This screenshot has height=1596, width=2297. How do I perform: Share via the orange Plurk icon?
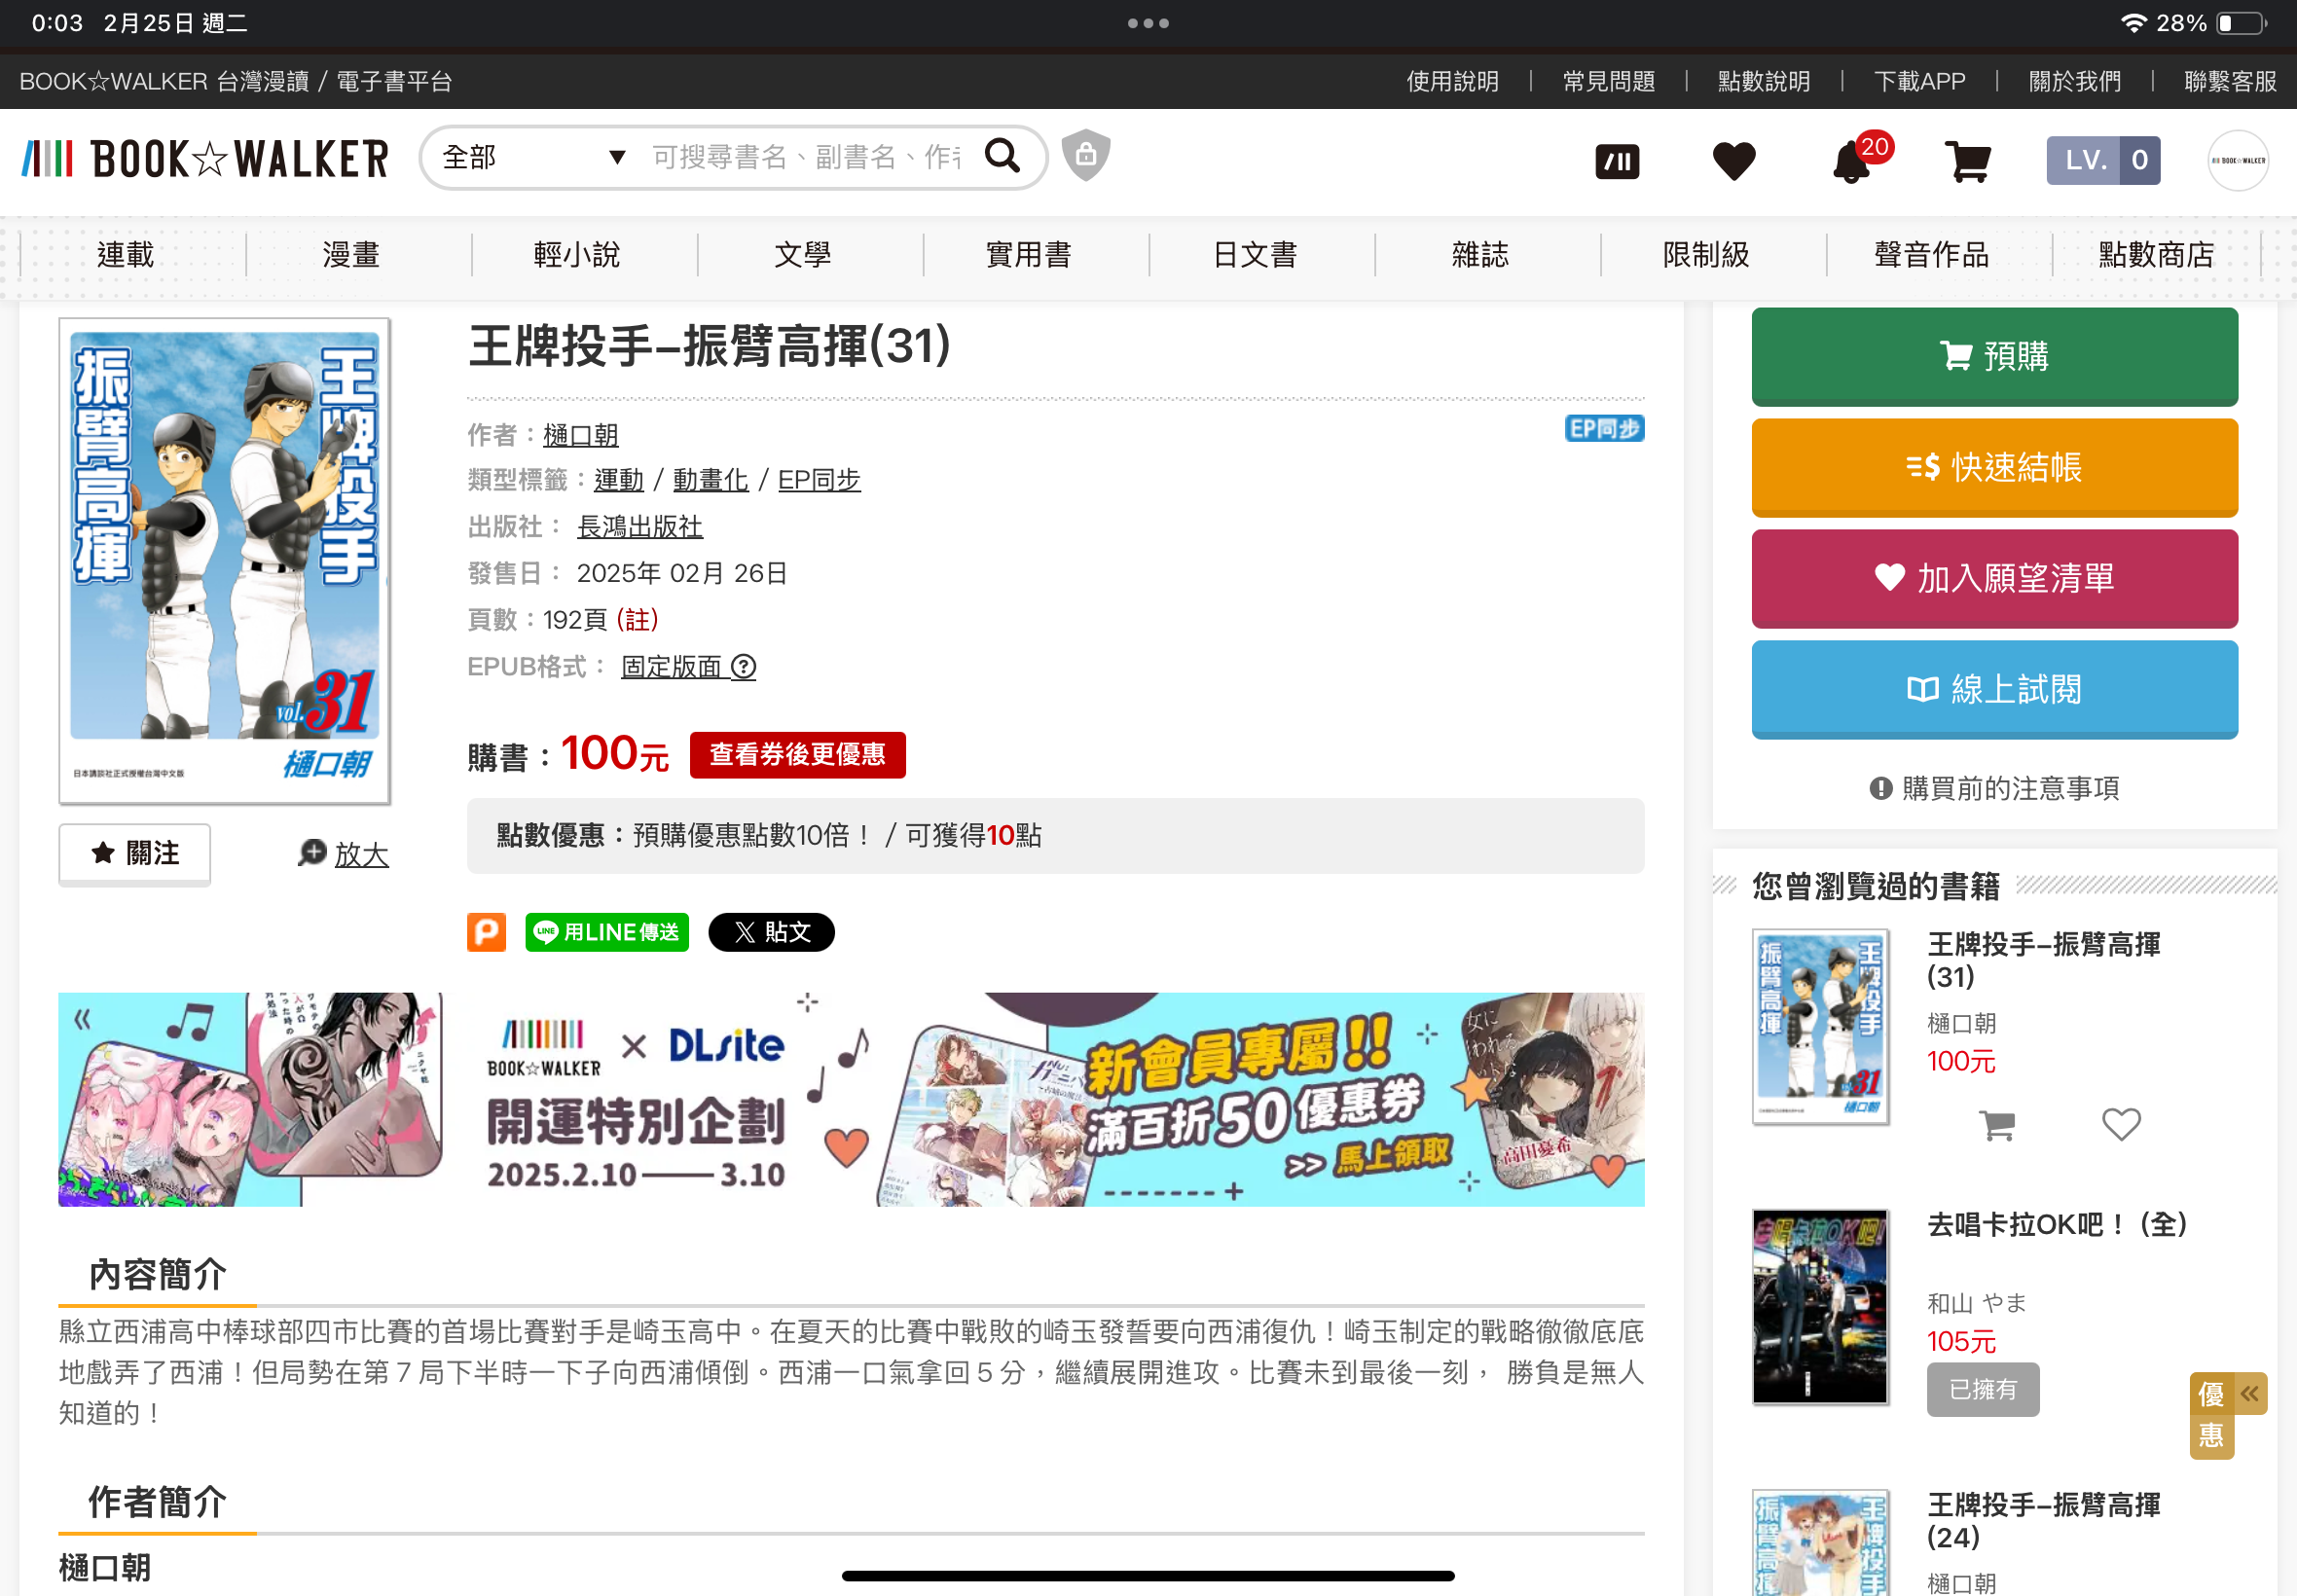click(486, 932)
